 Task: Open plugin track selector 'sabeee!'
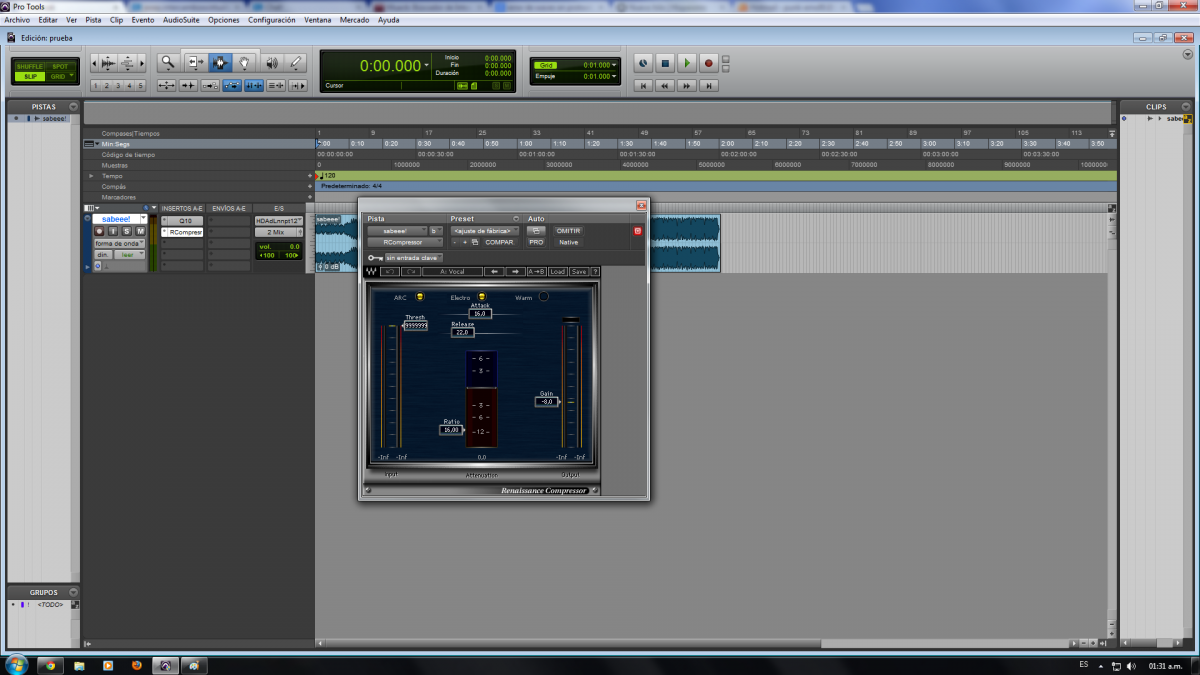pyautogui.click(x=396, y=231)
